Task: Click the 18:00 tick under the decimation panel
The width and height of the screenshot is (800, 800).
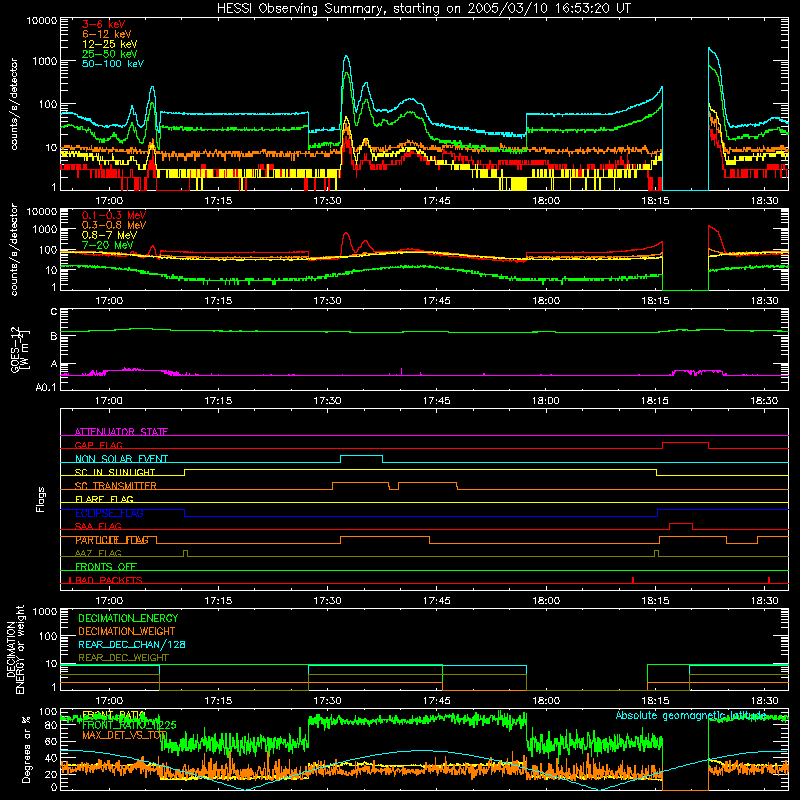Action: coord(546,700)
